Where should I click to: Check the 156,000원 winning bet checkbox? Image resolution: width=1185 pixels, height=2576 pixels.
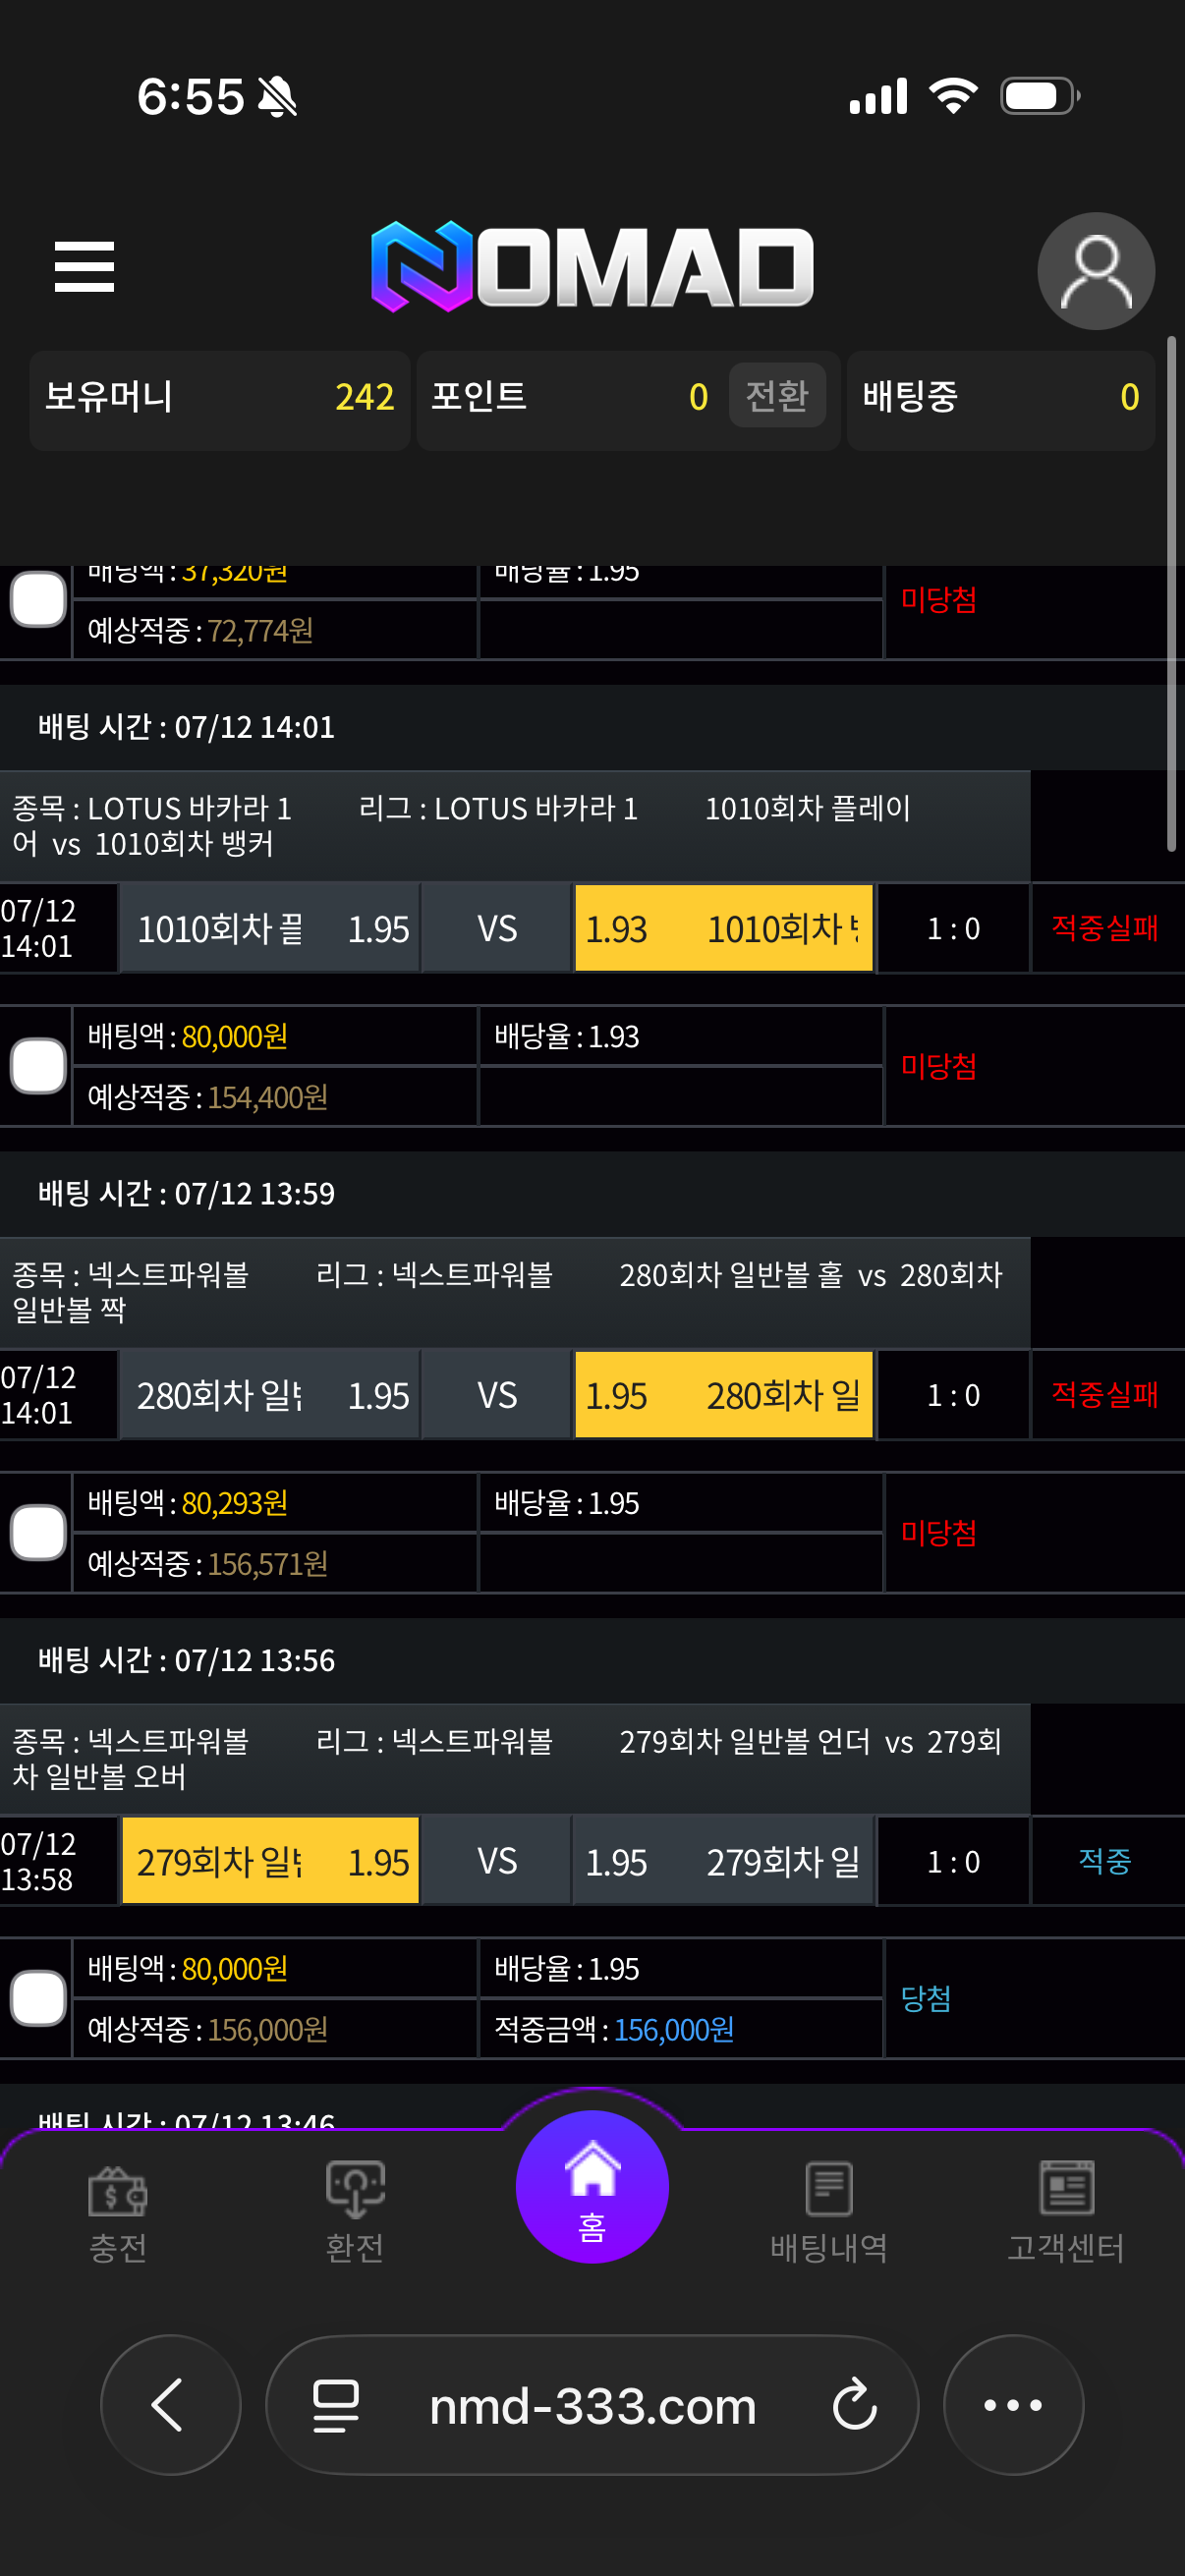[38, 1998]
